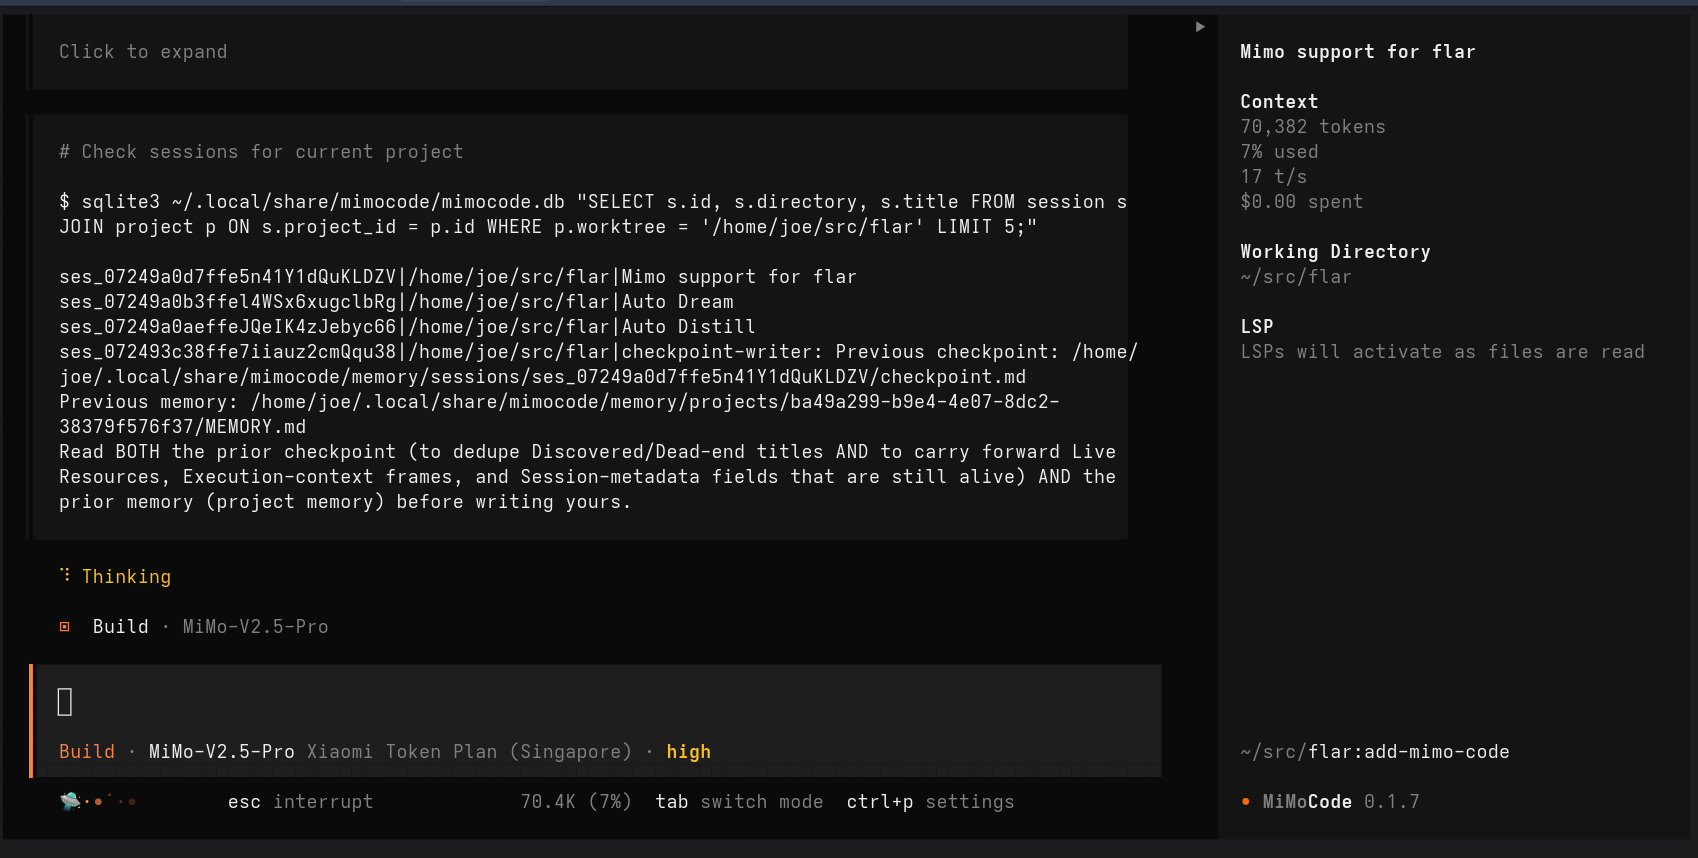
Task: Click 'Xiaomi Token Plan (Singapore)' provider label
Action: point(470,752)
